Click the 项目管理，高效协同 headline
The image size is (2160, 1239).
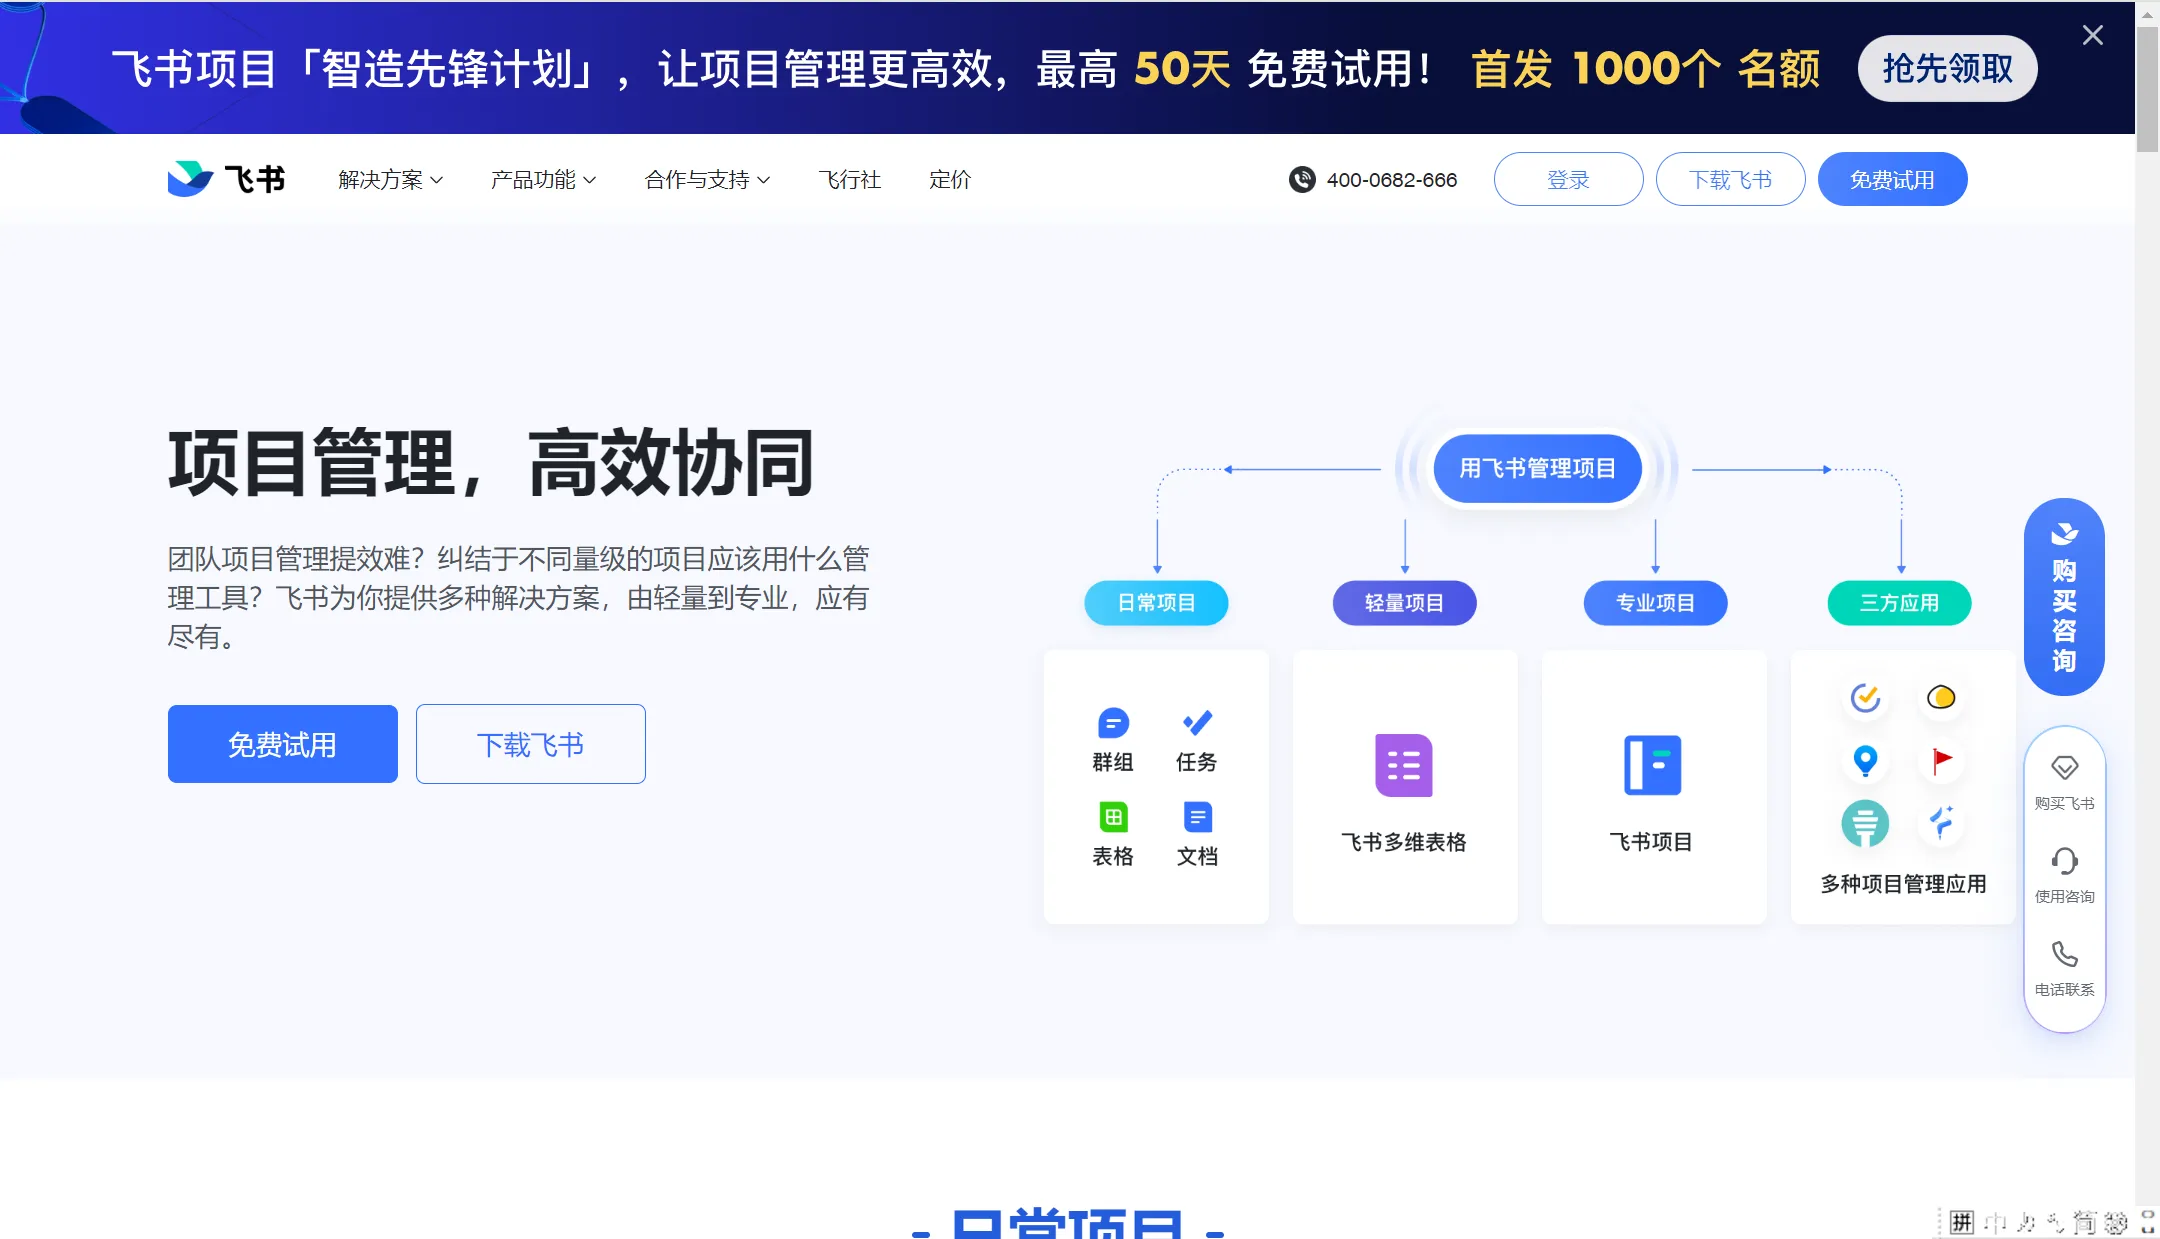pos(491,463)
